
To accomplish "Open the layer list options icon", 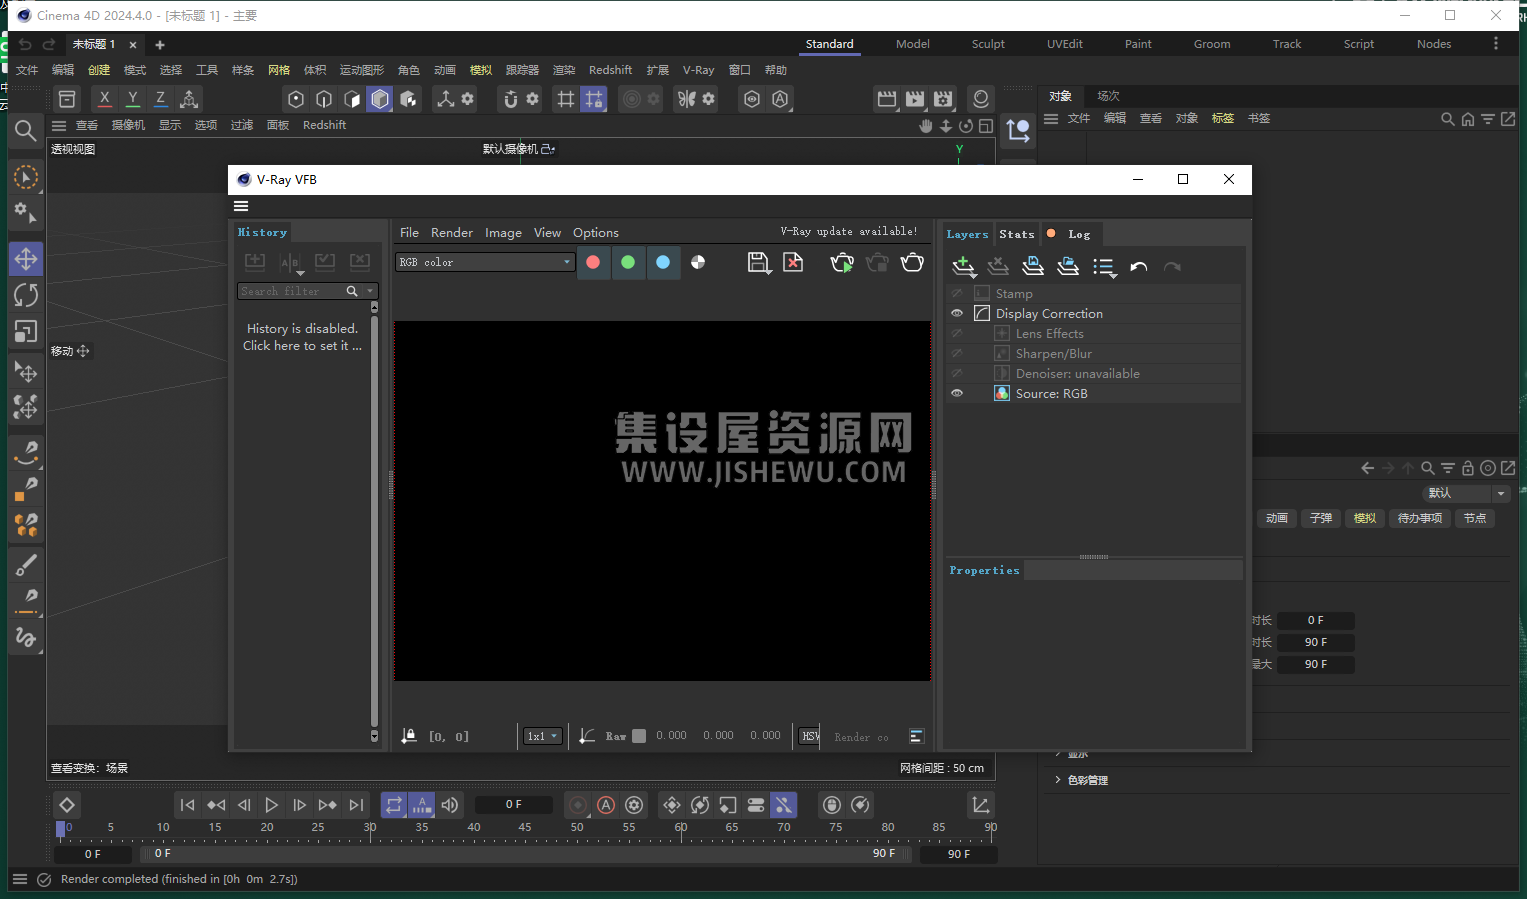I will 1104,267.
